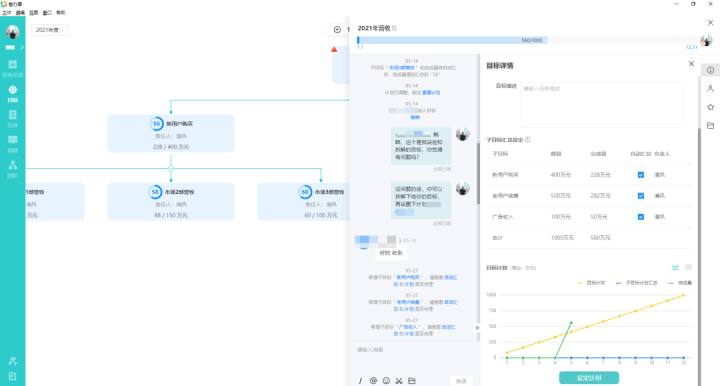Open the star favorite icon on the right rail

point(710,107)
